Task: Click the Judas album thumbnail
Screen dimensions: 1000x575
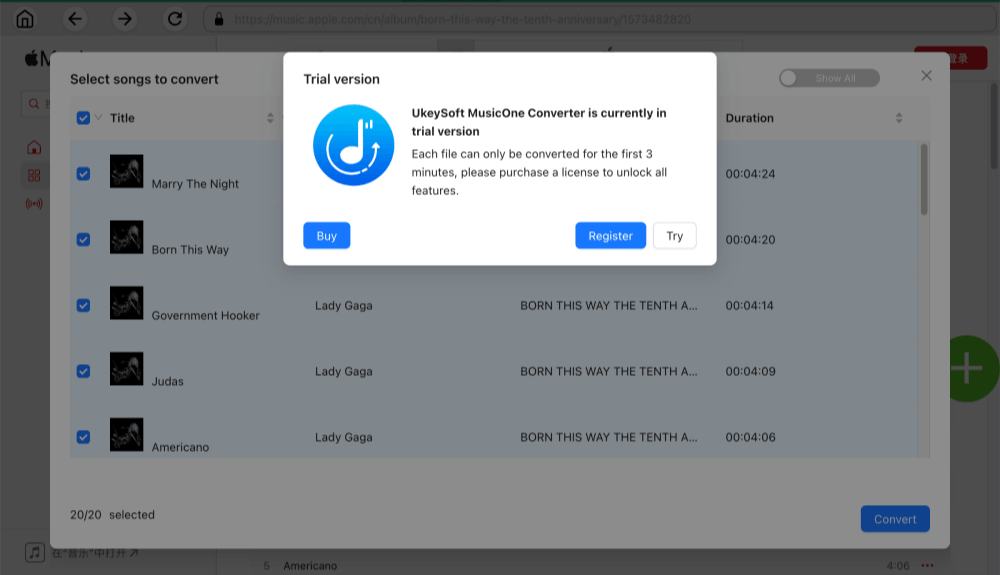Action: (x=126, y=368)
